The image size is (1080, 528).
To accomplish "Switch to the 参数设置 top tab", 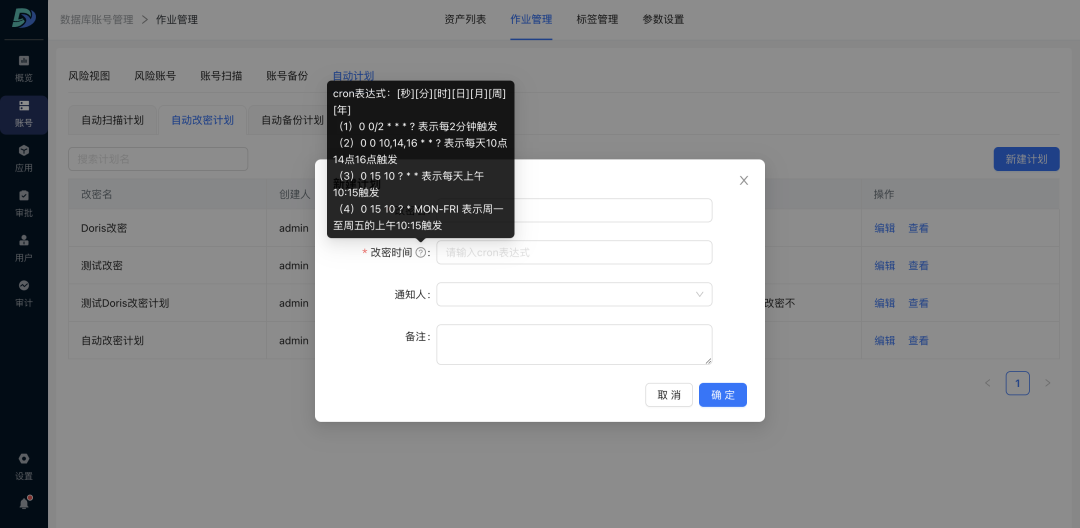I will [663, 19].
